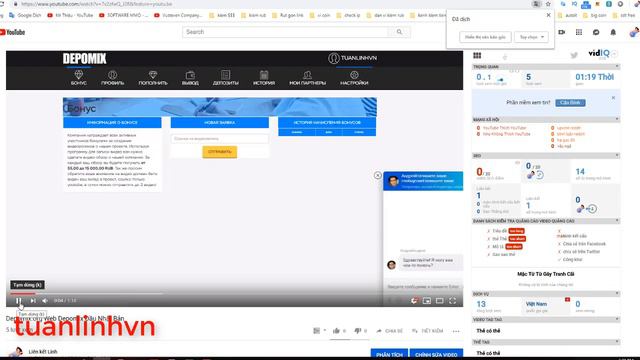Viewport: 640px width, 360px height.
Task: Click the video progress bar
Action: pos(234,293)
